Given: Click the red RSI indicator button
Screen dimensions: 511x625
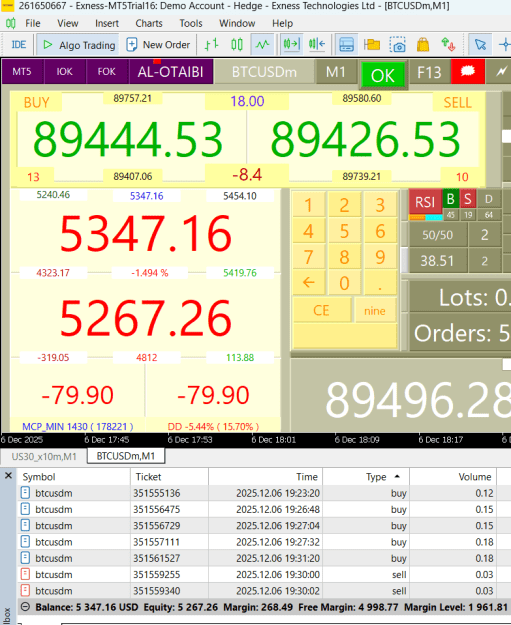Looking at the screenshot, I should [425, 202].
